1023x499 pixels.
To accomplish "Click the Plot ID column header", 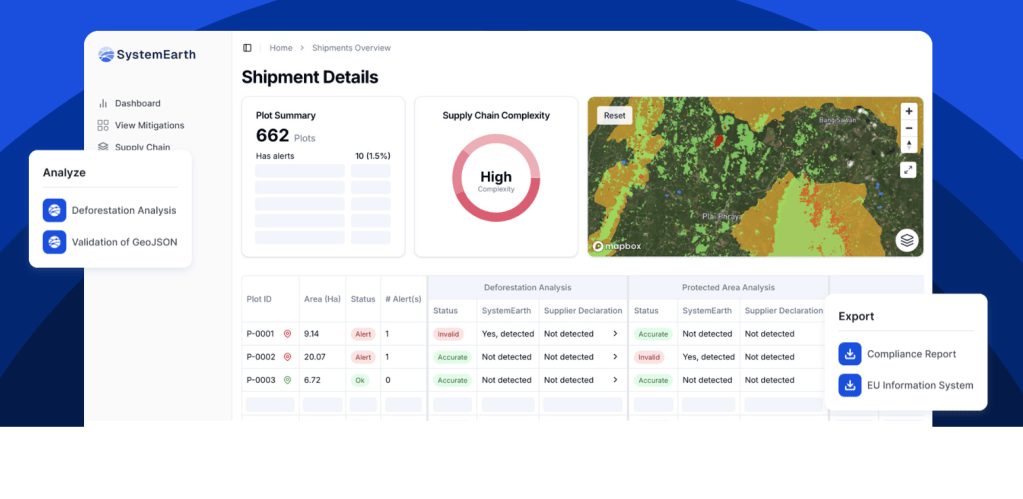I will [x=259, y=299].
